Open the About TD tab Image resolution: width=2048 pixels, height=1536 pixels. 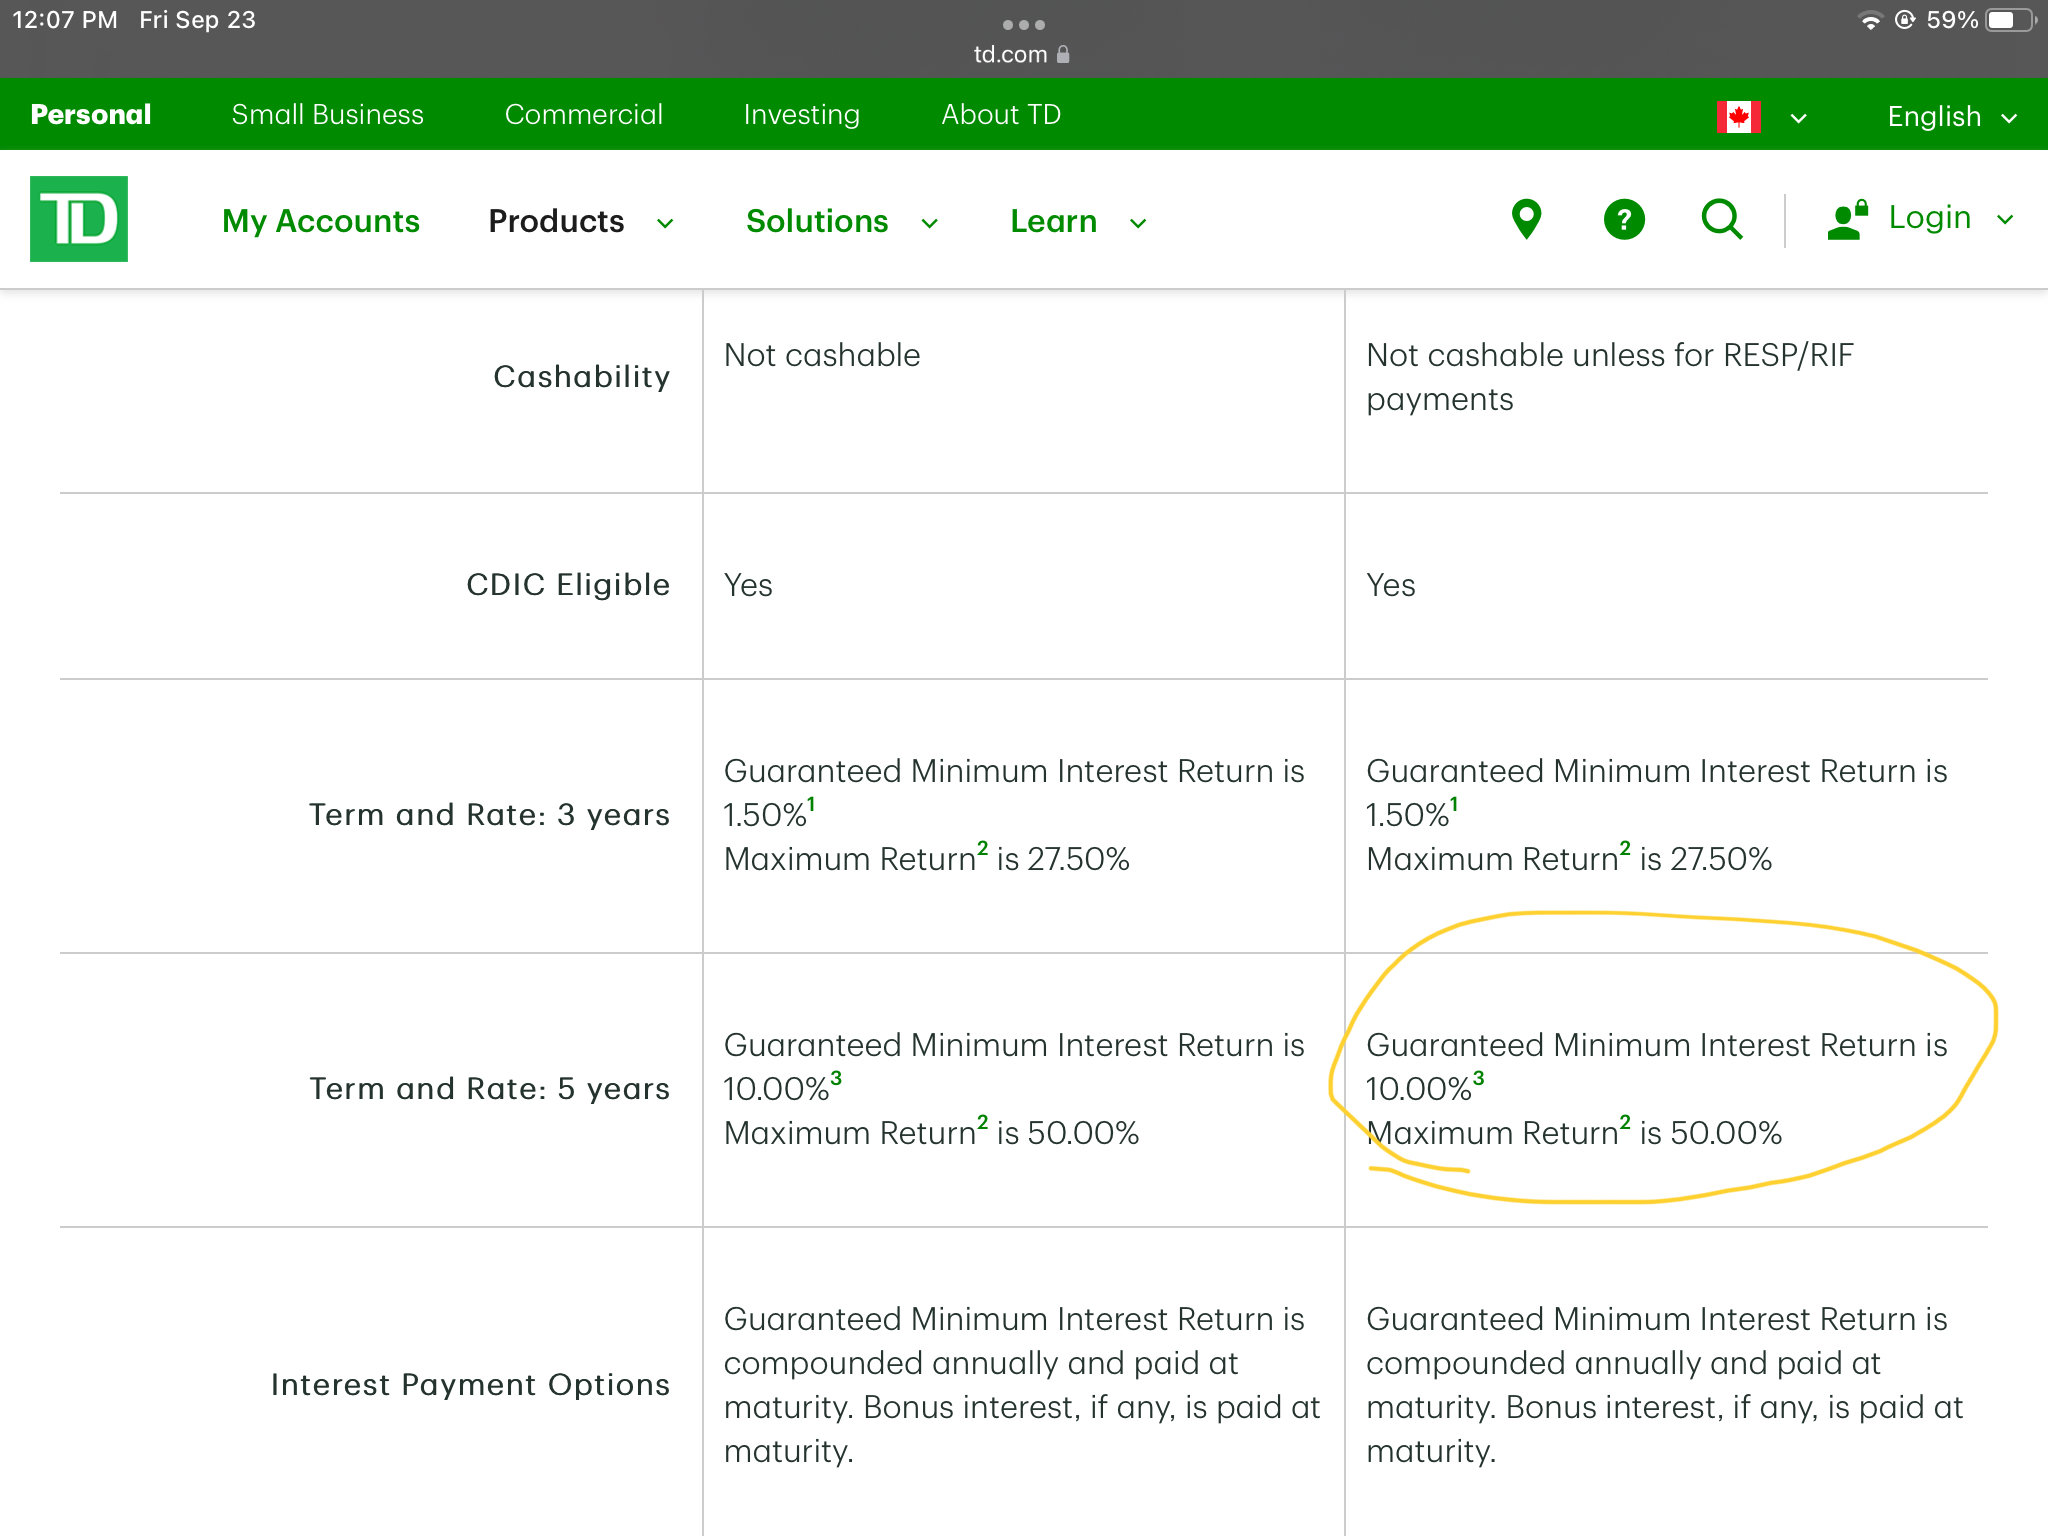1001,114
